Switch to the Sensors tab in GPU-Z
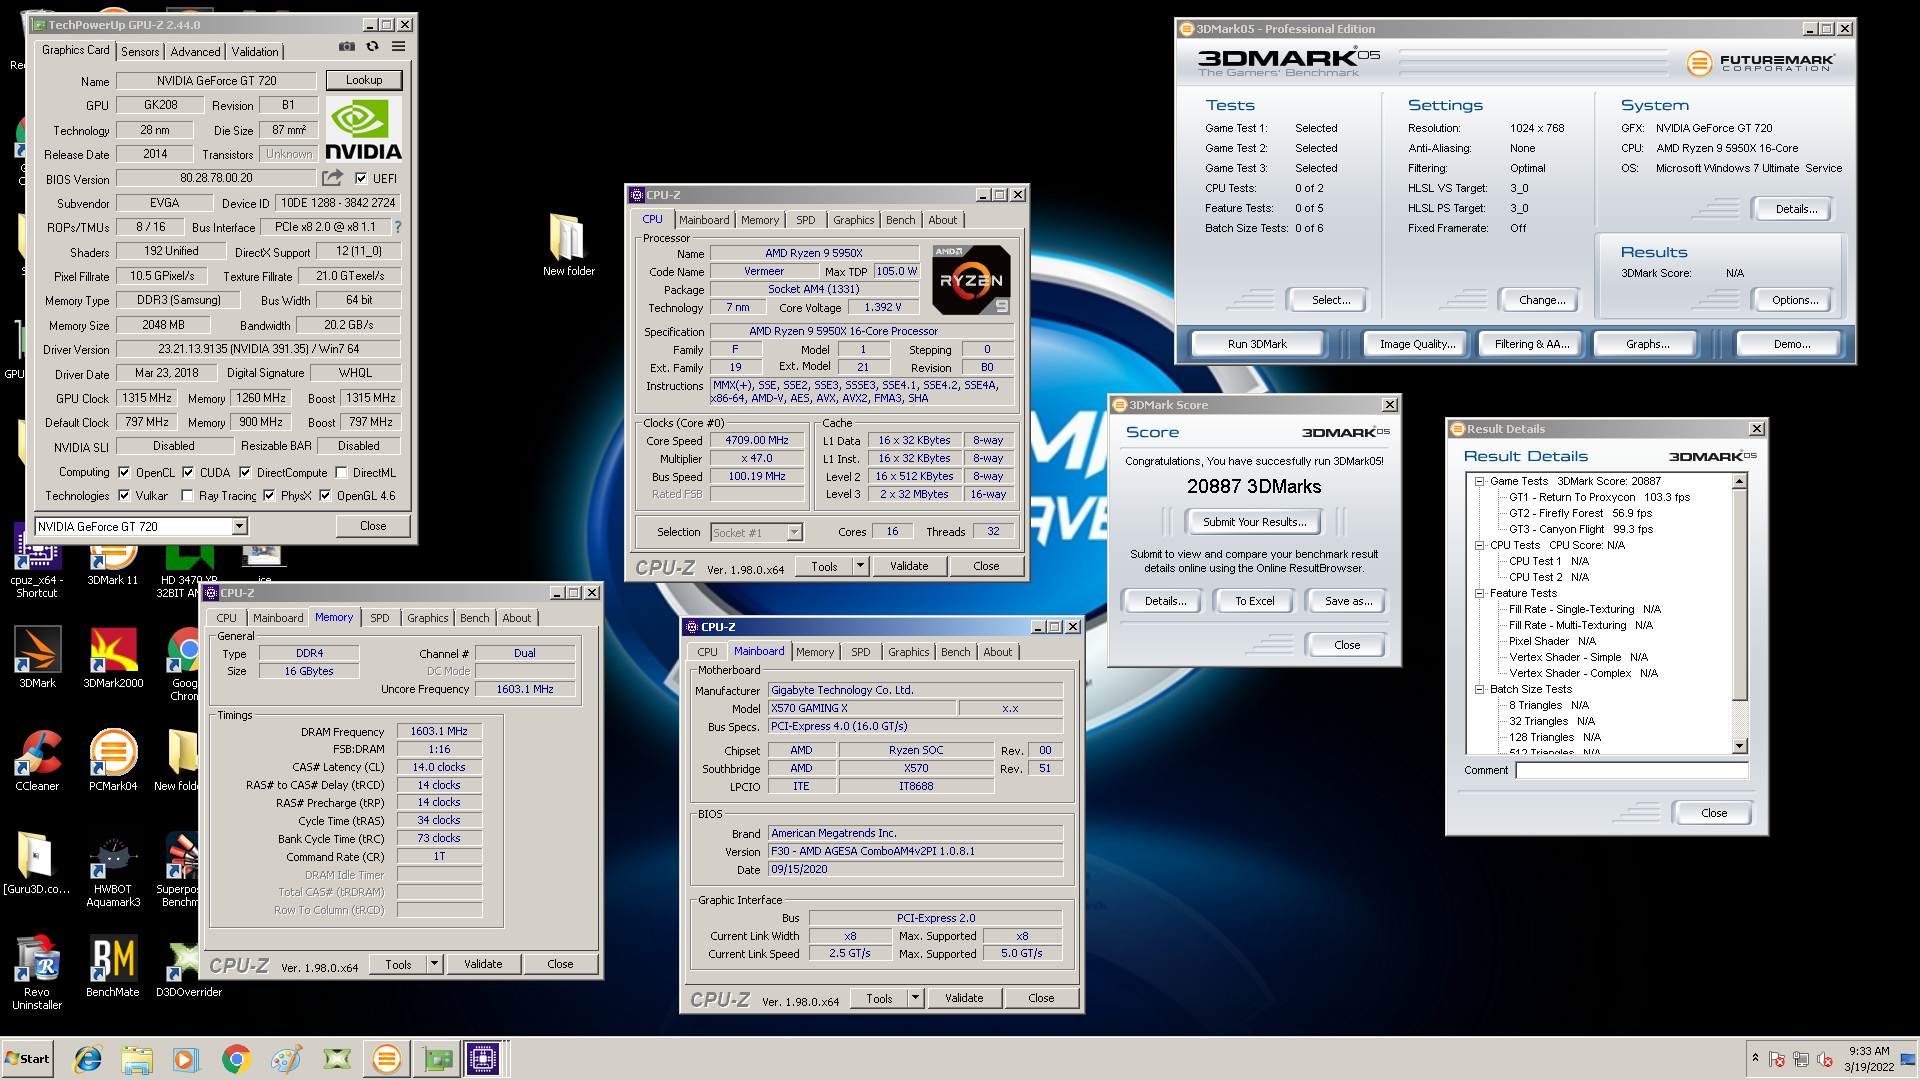 pos(140,52)
